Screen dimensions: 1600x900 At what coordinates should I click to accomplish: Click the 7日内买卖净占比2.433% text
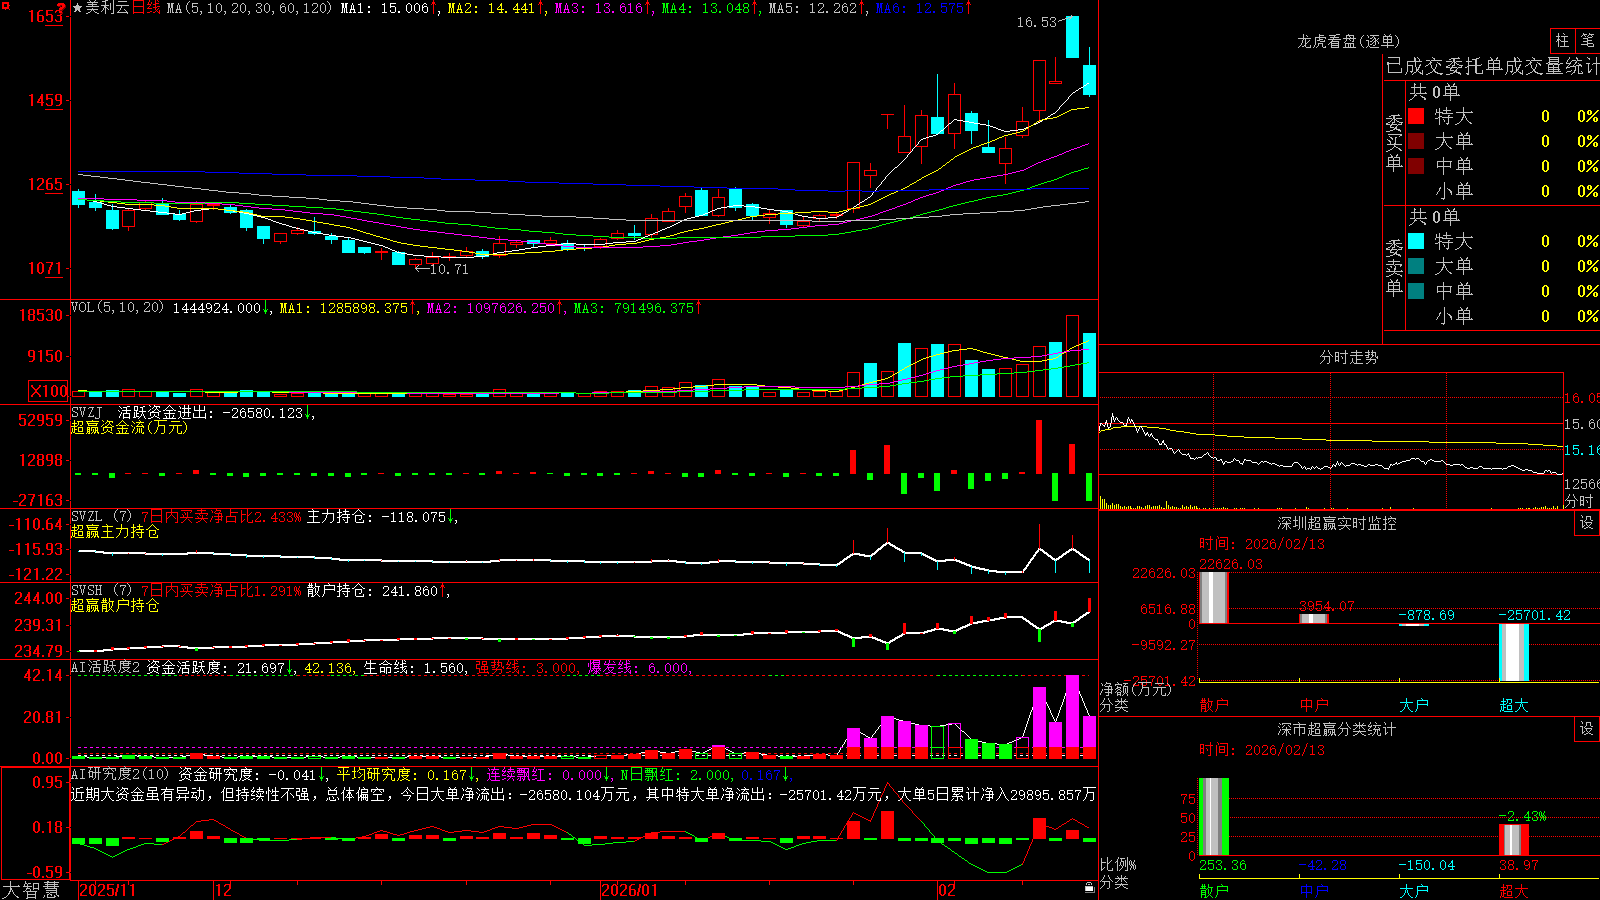click(221, 517)
